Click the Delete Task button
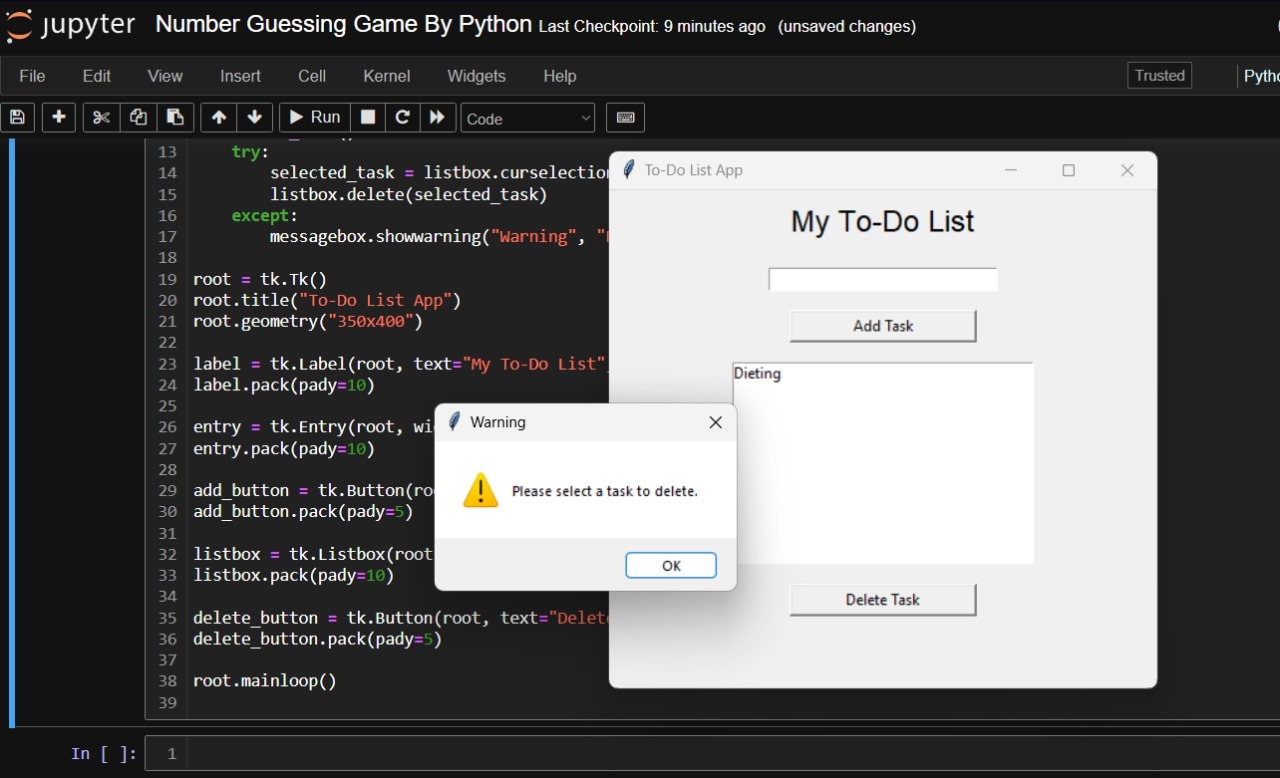 882,599
